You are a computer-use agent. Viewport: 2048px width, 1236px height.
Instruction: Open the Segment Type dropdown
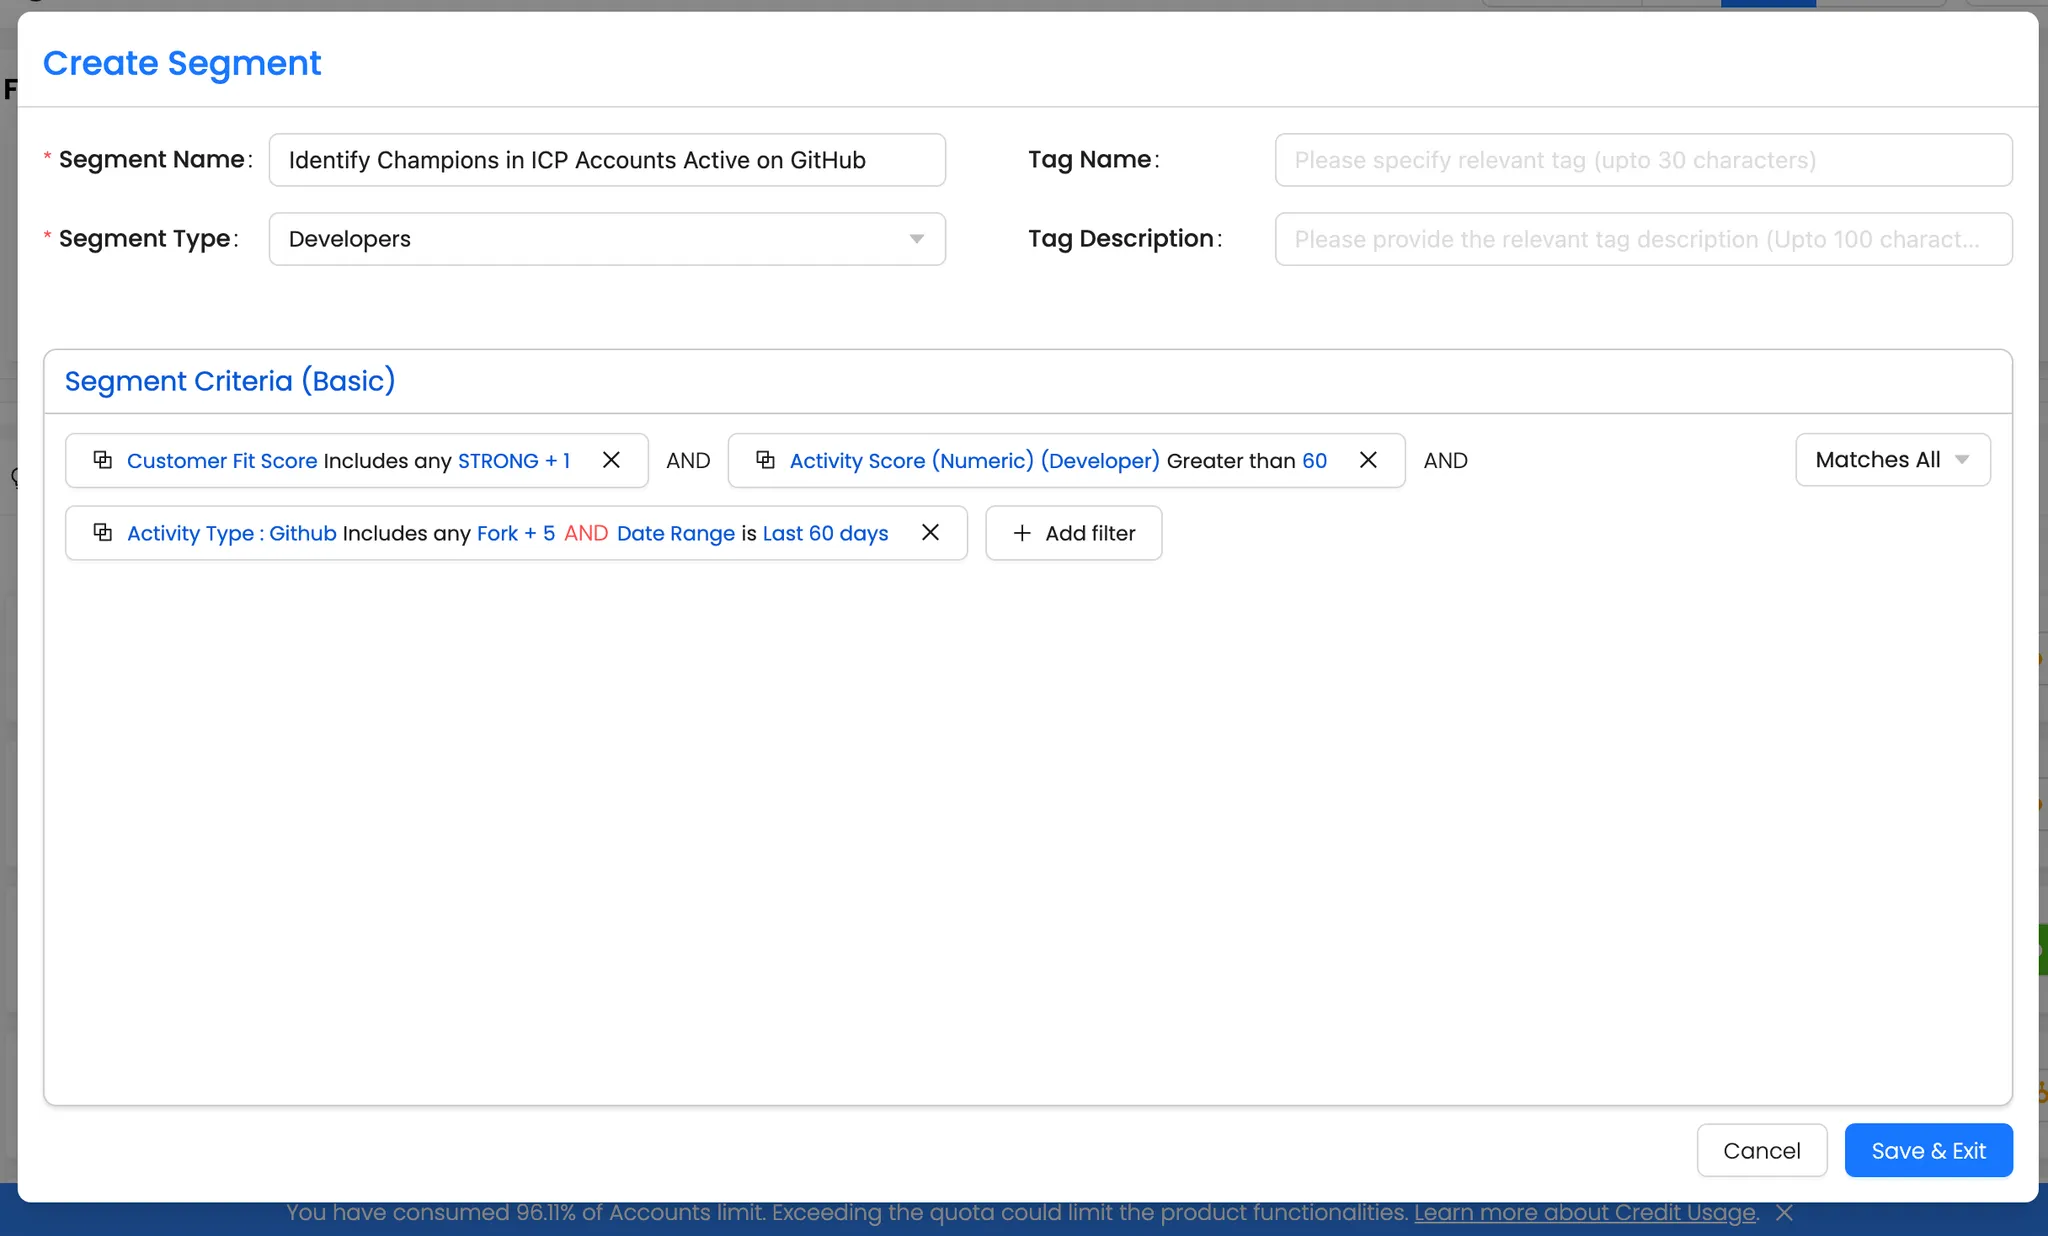[x=606, y=239]
